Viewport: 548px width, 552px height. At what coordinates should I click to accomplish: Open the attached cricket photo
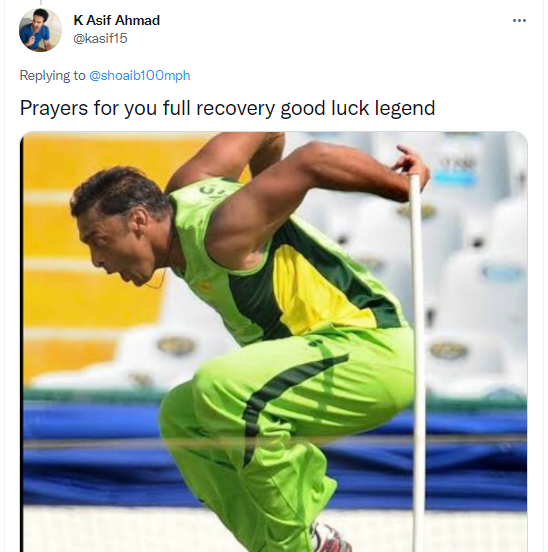point(274,341)
